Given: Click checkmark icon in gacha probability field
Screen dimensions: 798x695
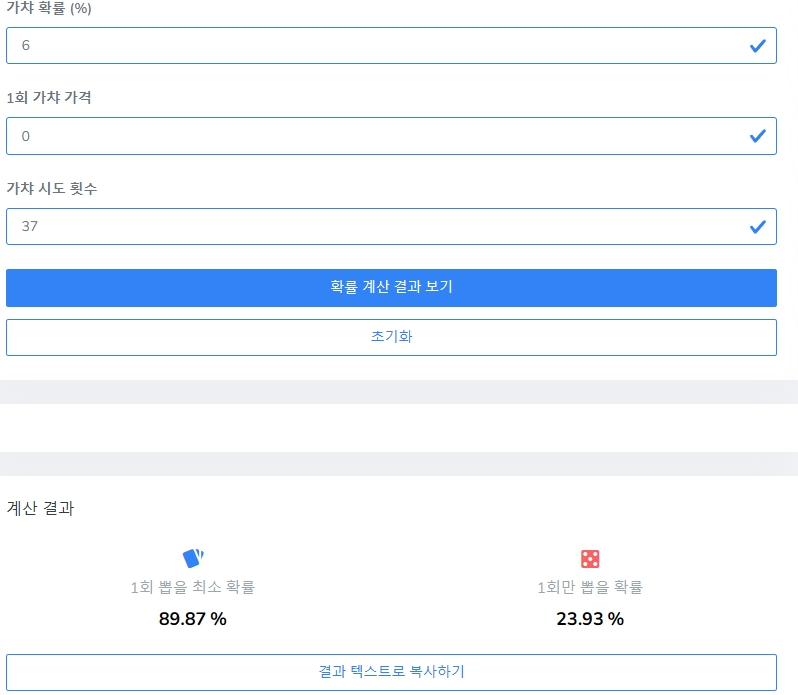Looking at the screenshot, I should [757, 46].
